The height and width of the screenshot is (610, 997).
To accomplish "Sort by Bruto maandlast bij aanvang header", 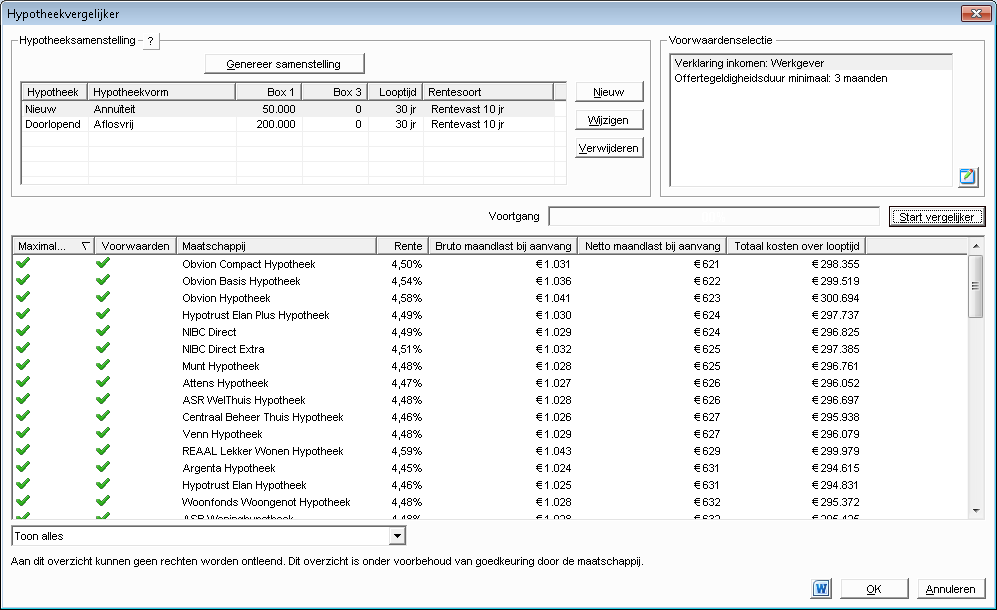I will click(502, 246).
